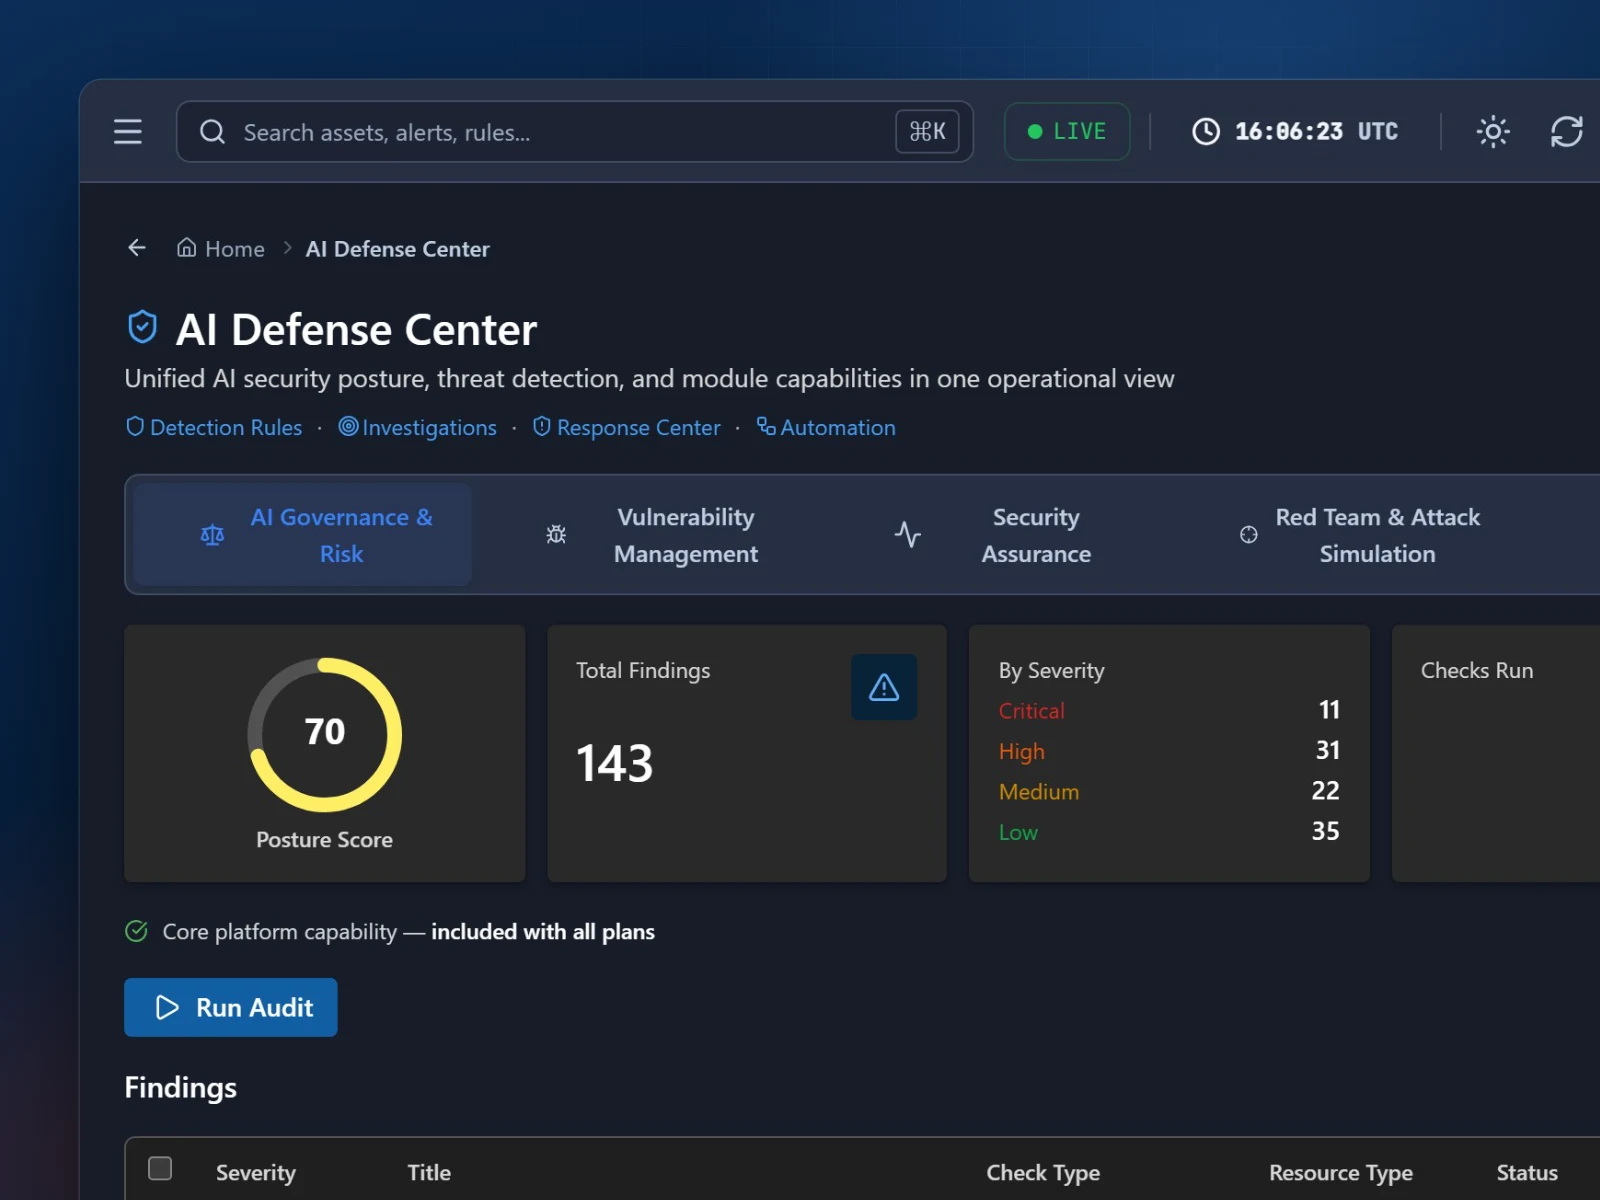Sort by Check Type column header

click(x=1043, y=1173)
